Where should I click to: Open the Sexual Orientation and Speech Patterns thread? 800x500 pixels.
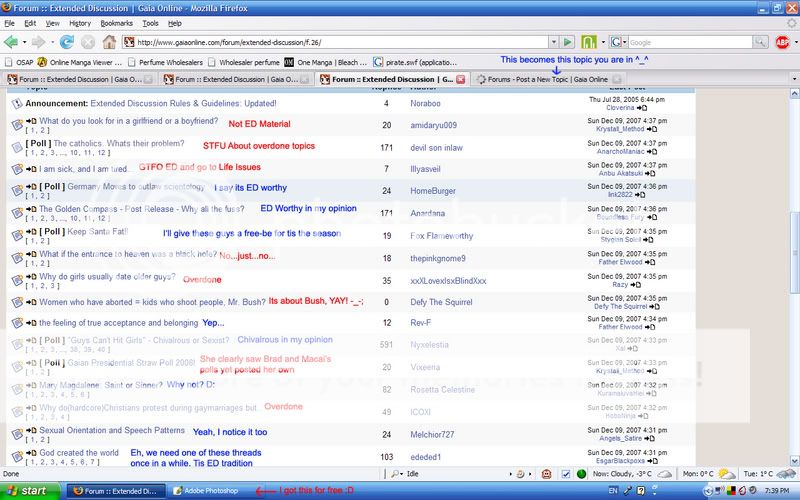[112, 430]
